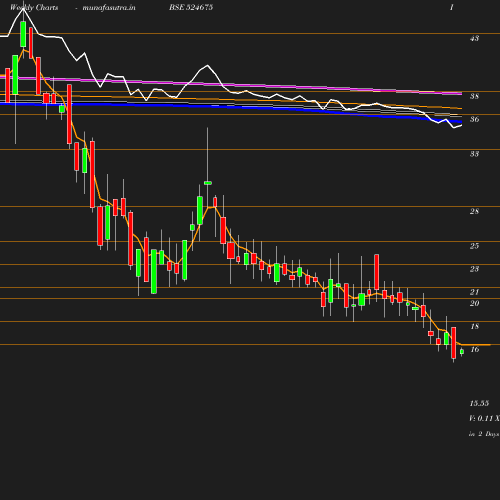Click price axis label 25
The width and height of the screenshot is (500, 500).
(x=474, y=246)
